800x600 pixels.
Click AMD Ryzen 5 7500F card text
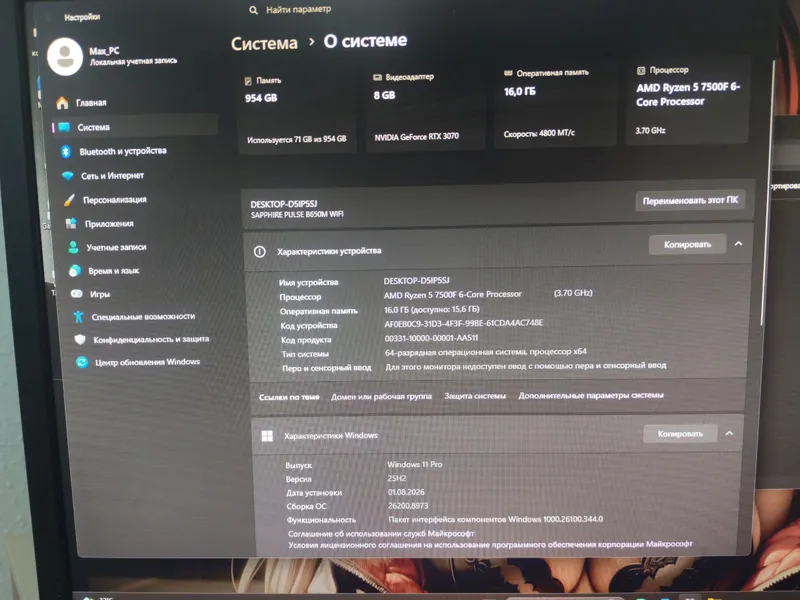click(x=688, y=95)
